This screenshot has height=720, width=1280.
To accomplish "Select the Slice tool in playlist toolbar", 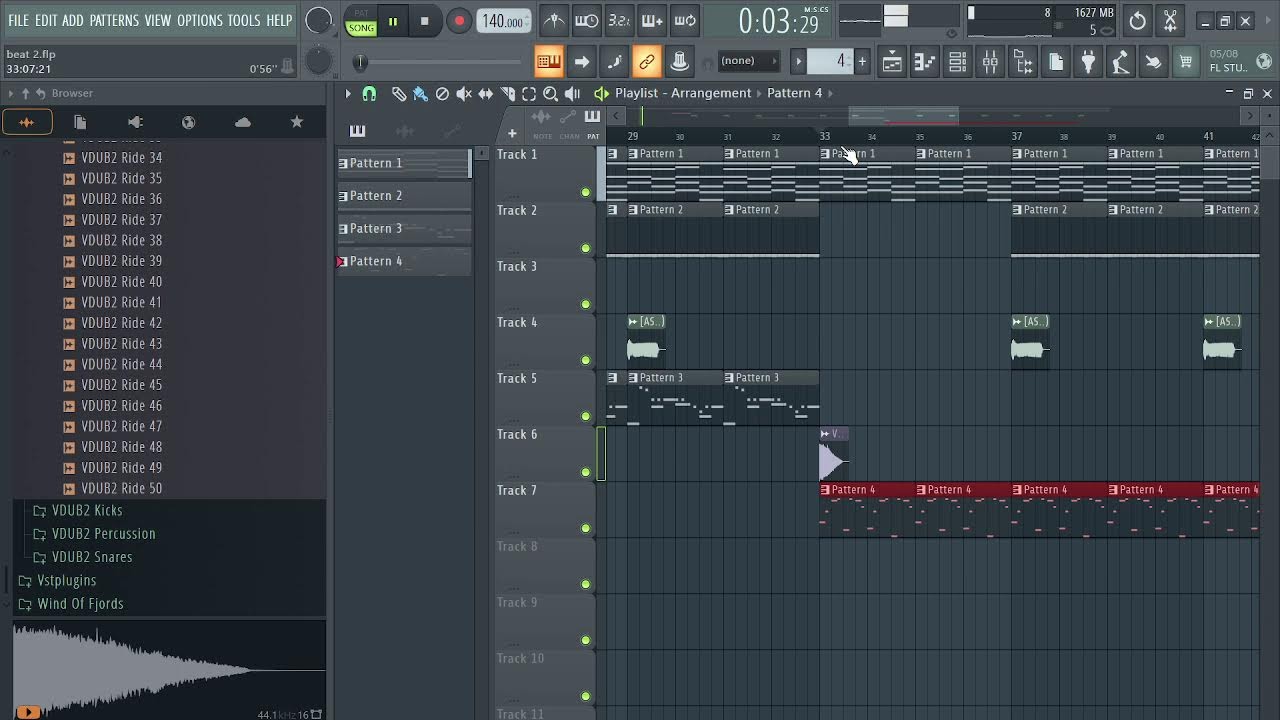I will [507, 93].
